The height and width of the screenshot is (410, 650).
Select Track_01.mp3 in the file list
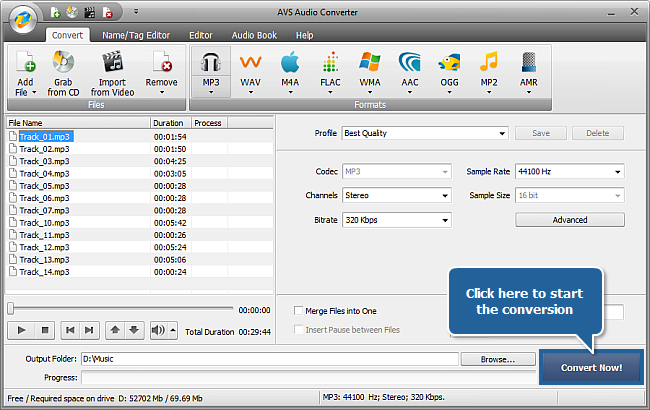tap(46, 136)
